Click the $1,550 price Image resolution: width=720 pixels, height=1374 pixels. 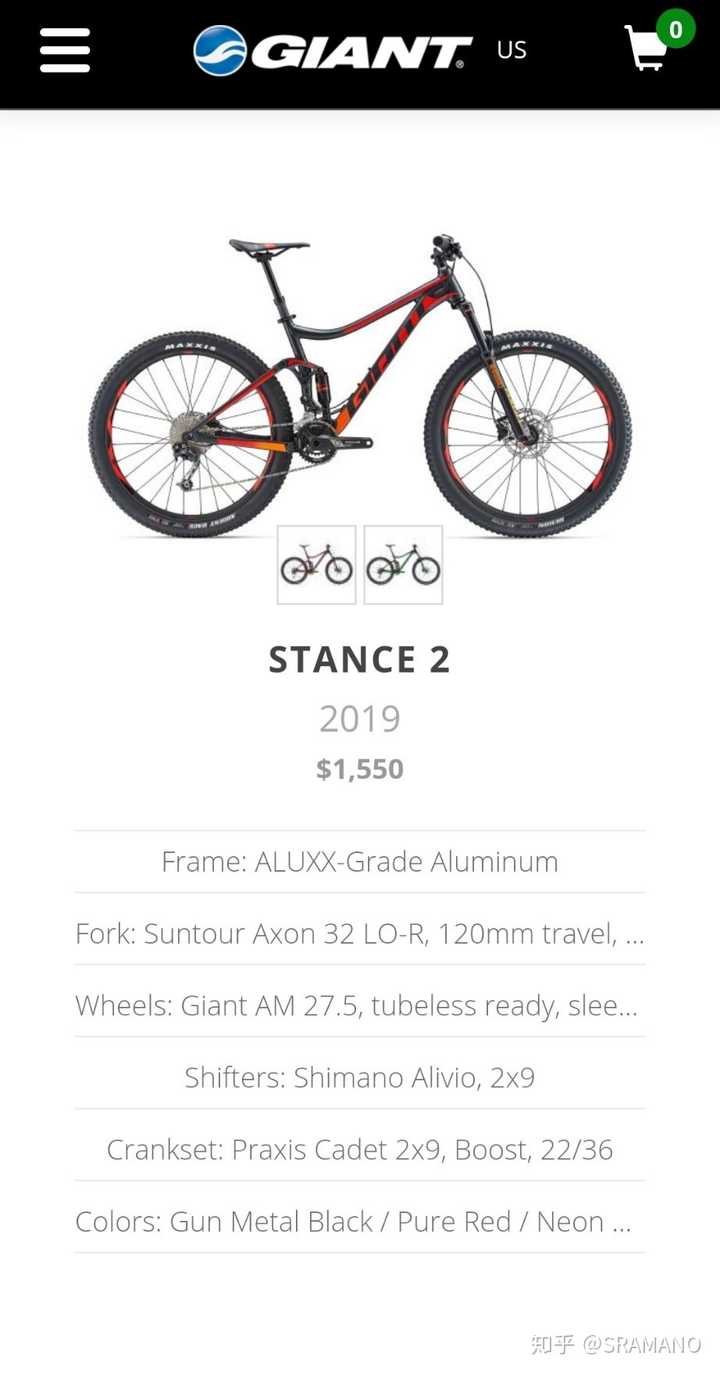[360, 769]
